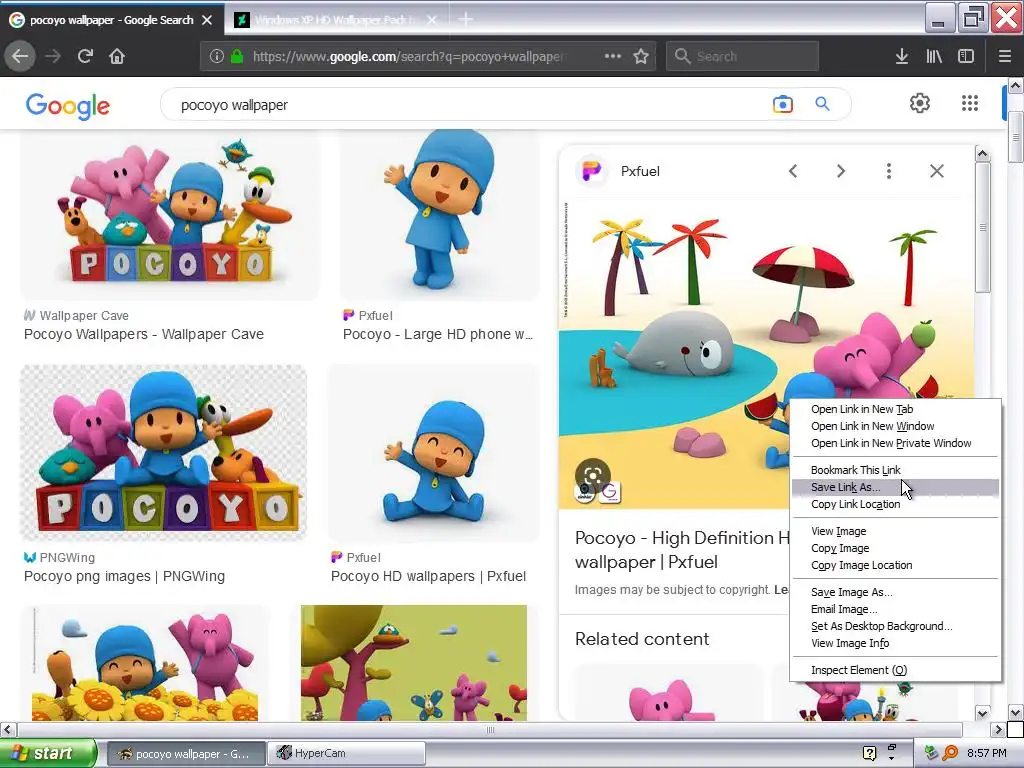Select Bookmark This Link

(x=856, y=470)
